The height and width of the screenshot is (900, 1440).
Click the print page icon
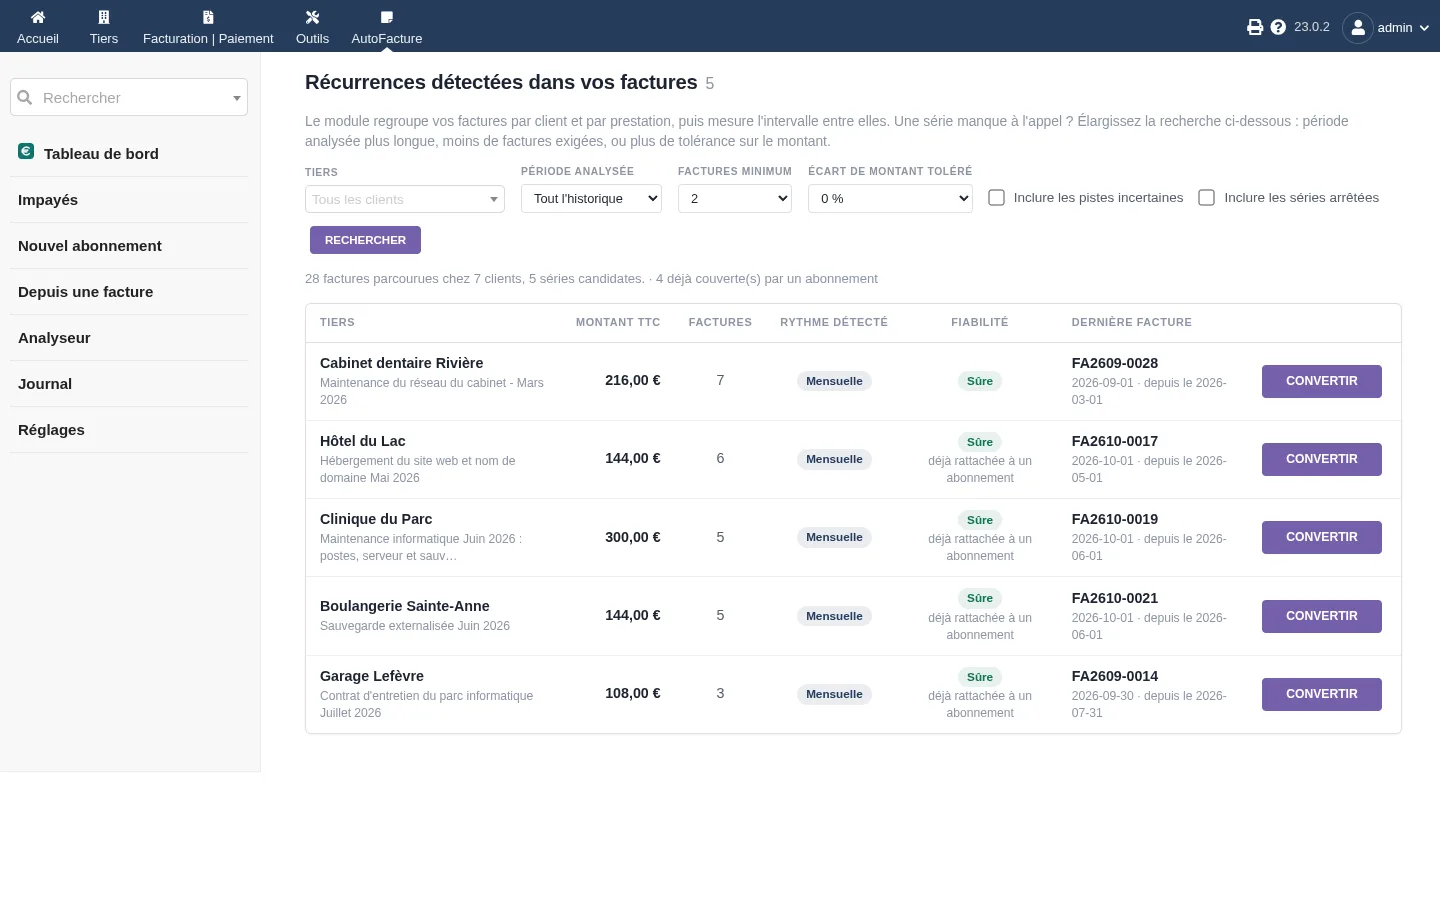(1255, 27)
